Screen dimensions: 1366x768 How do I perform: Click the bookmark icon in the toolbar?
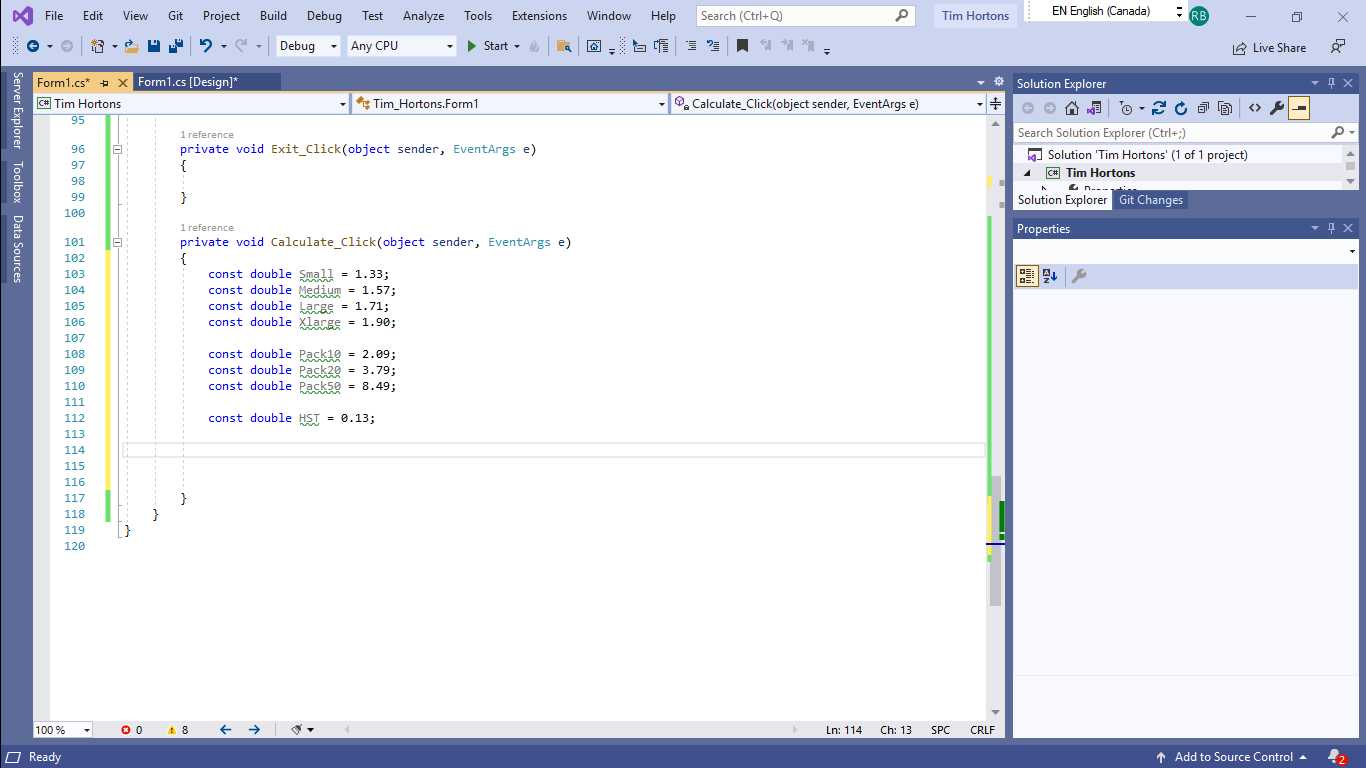tap(742, 46)
